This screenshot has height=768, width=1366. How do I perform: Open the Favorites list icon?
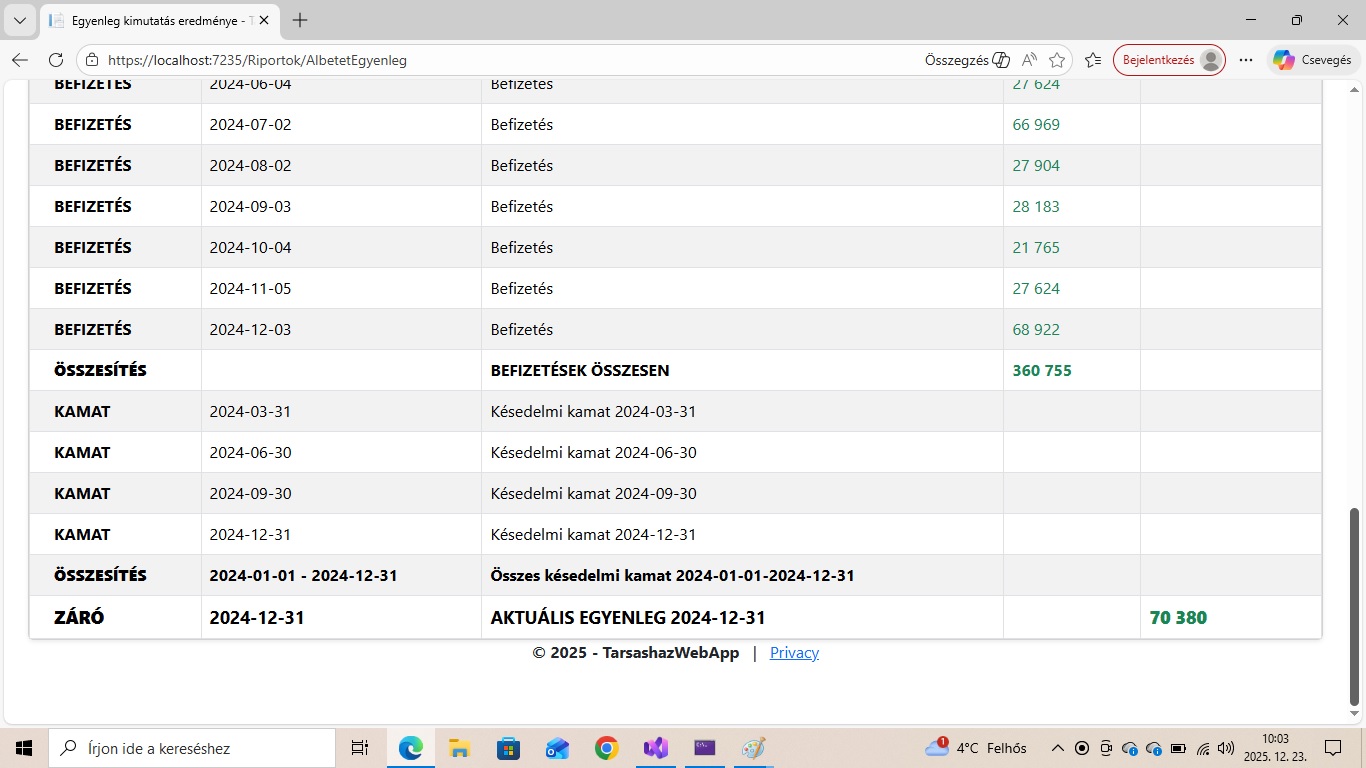point(1093,60)
